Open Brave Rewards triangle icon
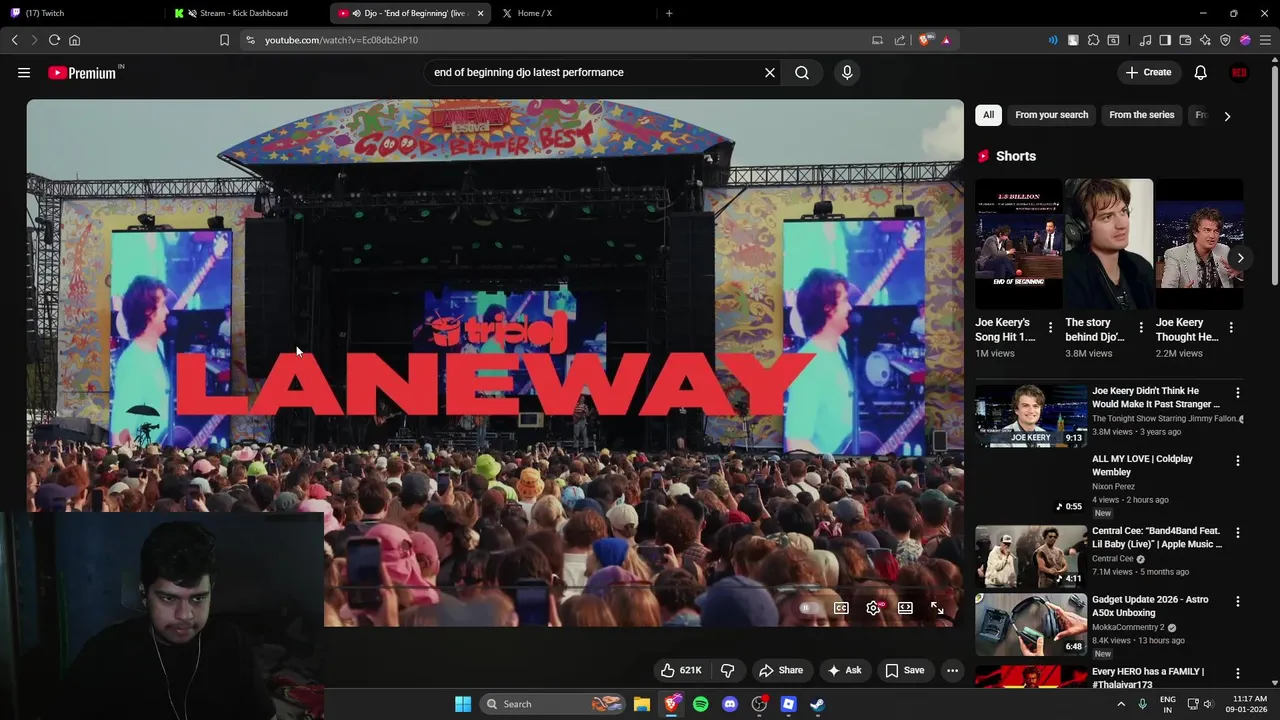Screen dimensions: 1280x720 click(x=945, y=40)
